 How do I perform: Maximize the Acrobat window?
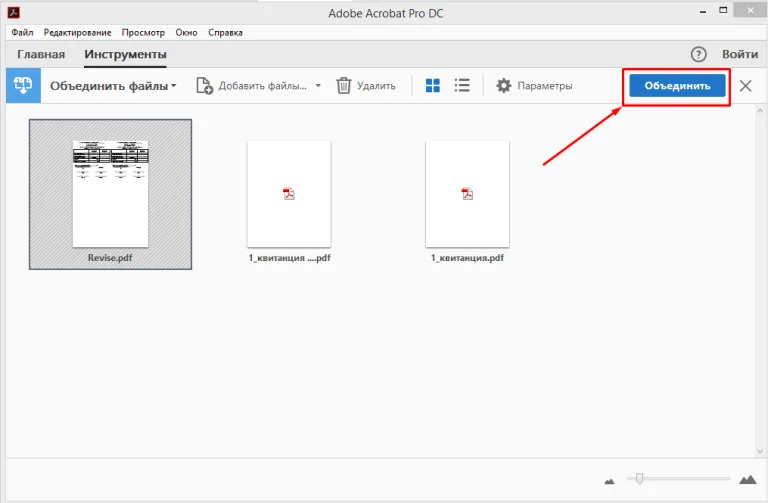pyautogui.click(x=723, y=10)
